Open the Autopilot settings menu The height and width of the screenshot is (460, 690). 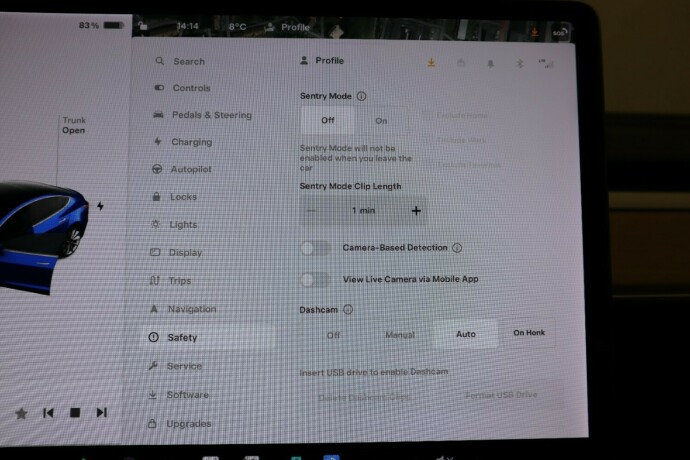pos(190,169)
